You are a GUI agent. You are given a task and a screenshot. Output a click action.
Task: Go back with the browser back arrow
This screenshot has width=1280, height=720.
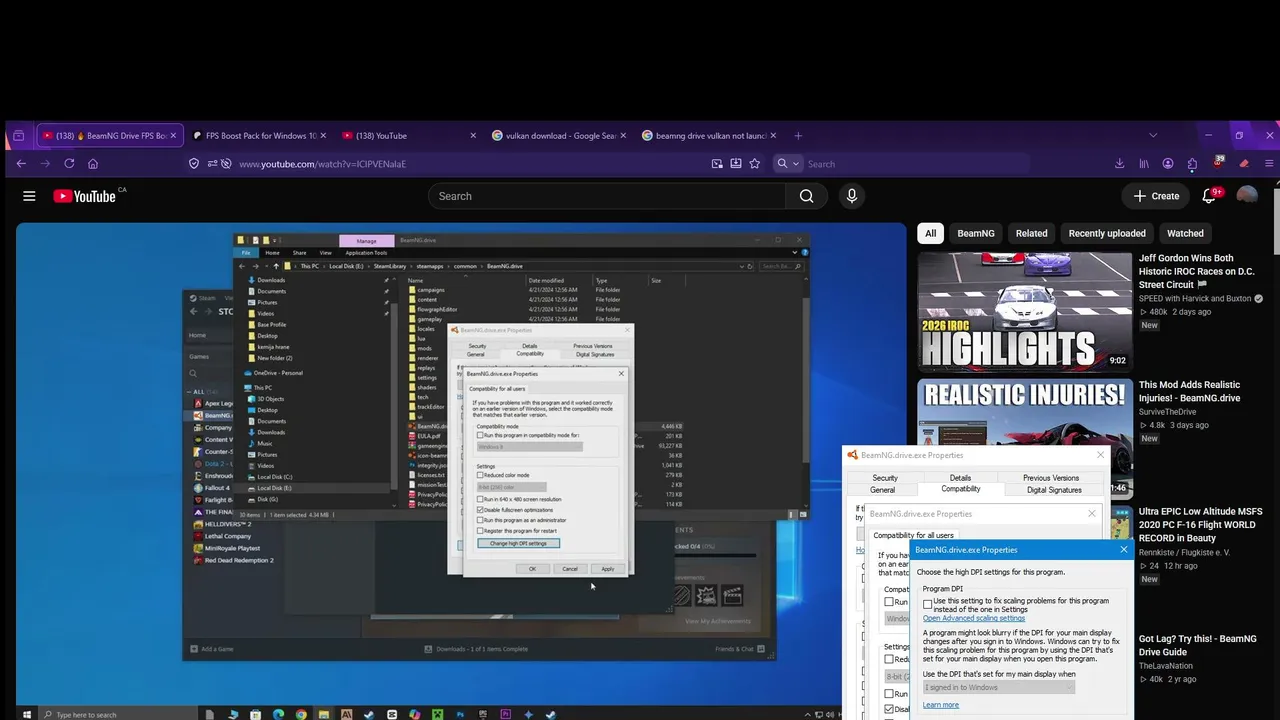tap(21, 164)
